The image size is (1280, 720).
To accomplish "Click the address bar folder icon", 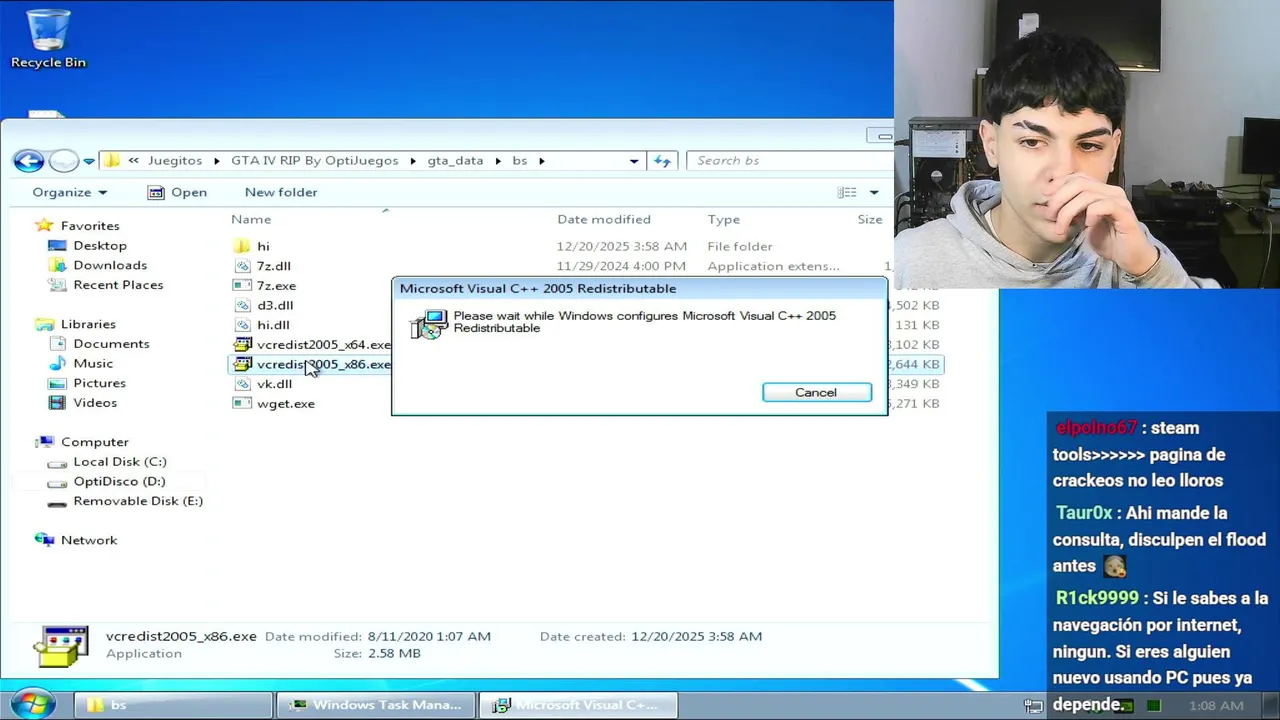I will [x=112, y=160].
